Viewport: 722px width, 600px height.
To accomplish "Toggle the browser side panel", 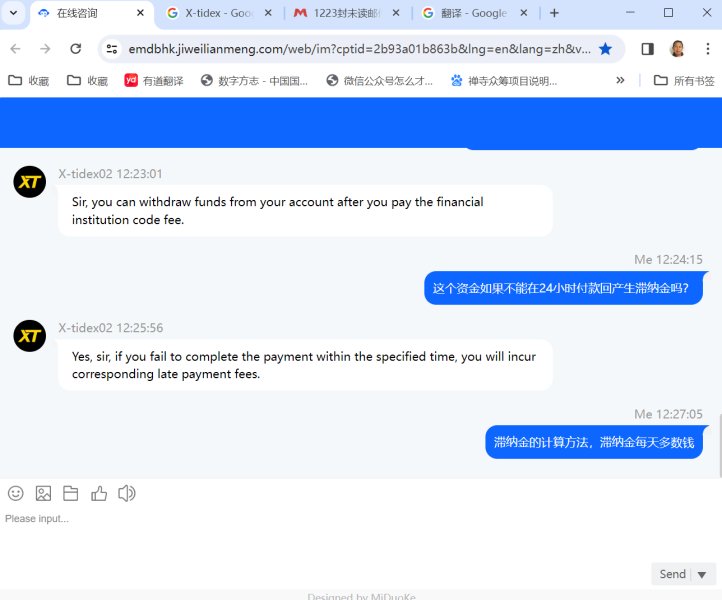I will 647,49.
